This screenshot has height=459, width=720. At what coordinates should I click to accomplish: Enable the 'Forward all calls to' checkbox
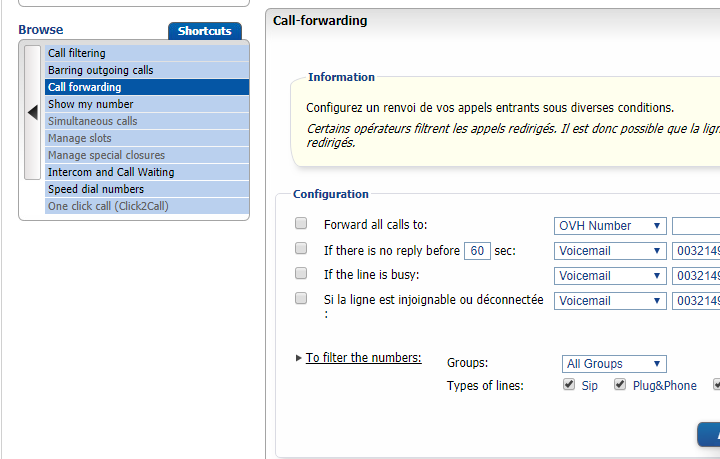(301, 223)
